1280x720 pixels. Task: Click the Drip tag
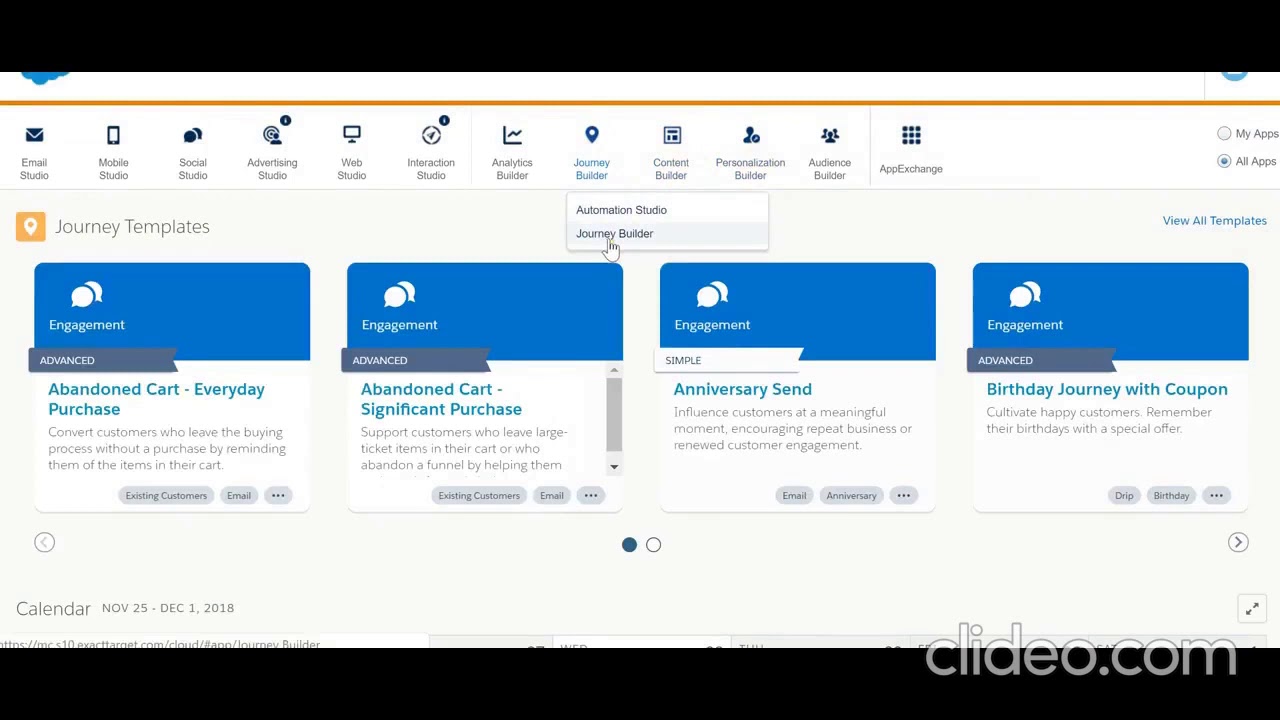pos(1124,495)
